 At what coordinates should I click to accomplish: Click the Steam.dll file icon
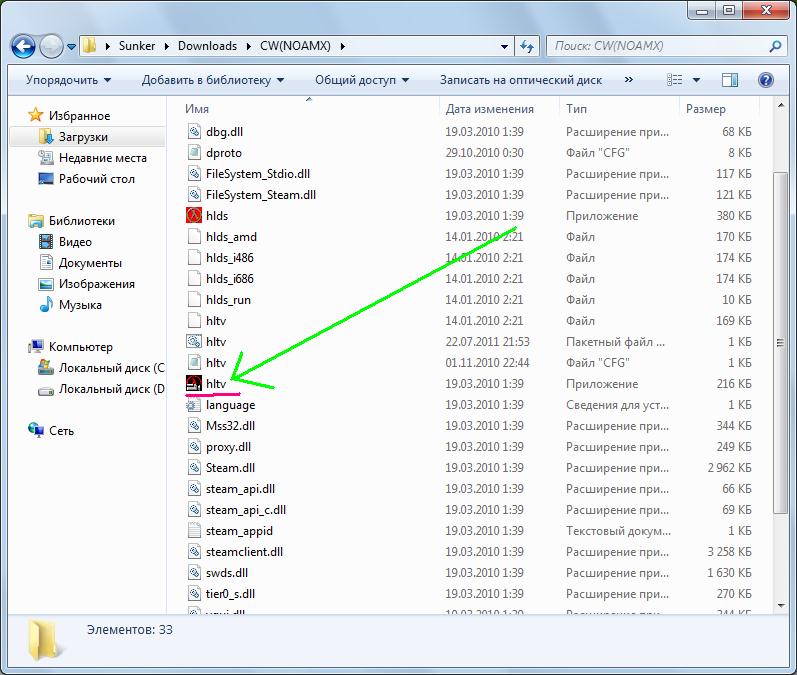pyautogui.click(x=195, y=468)
